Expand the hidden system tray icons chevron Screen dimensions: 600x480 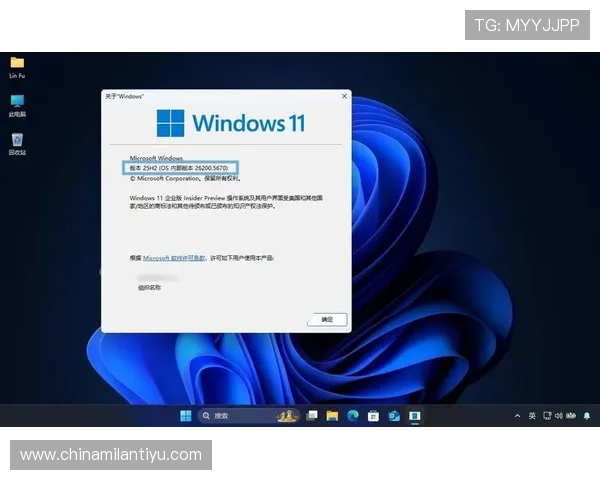(x=517, y=416)
